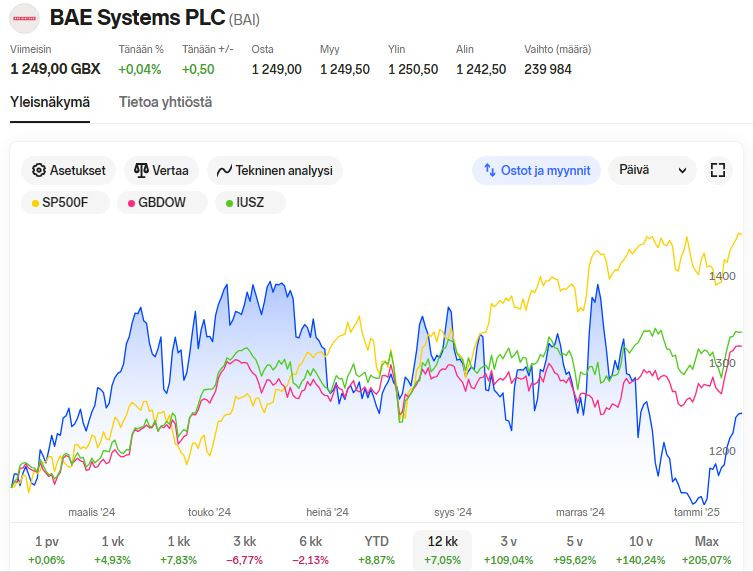Click the syys '24 date label

point(453,512)
